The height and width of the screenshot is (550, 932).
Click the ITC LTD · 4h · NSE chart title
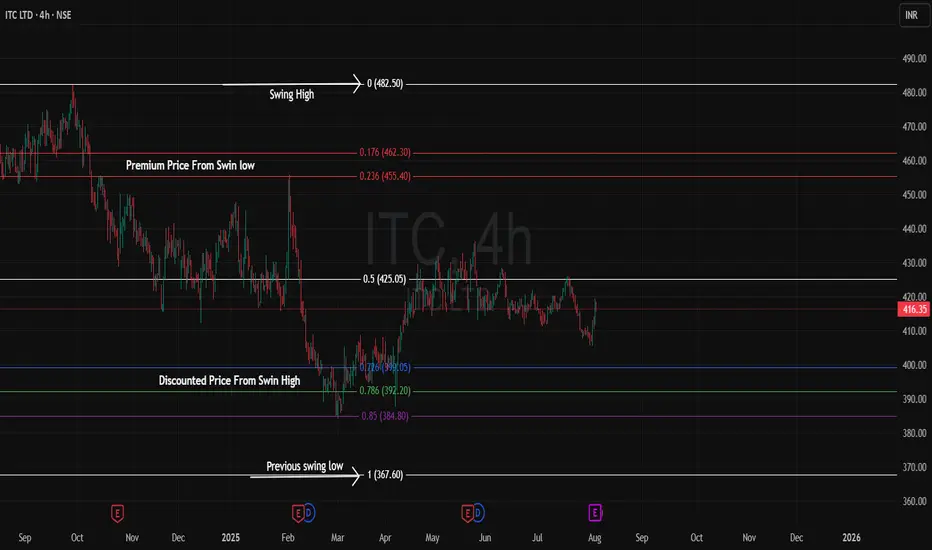(x=38, y=15)
